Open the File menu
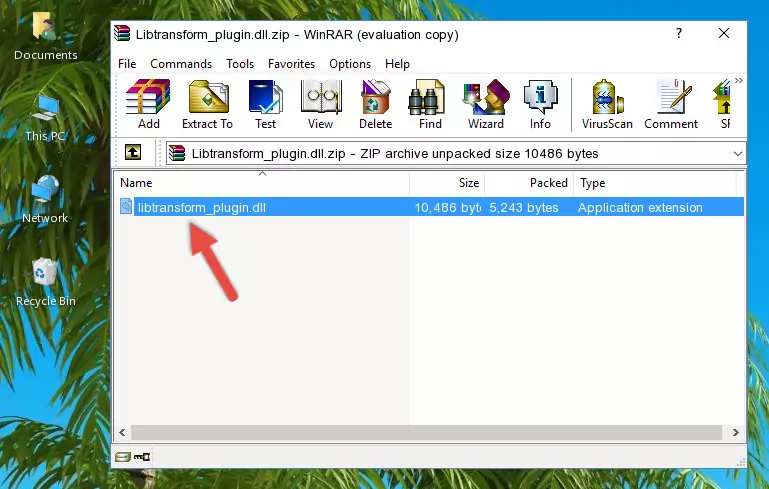The height and width of the screenshot is (489, 769). 127,64
